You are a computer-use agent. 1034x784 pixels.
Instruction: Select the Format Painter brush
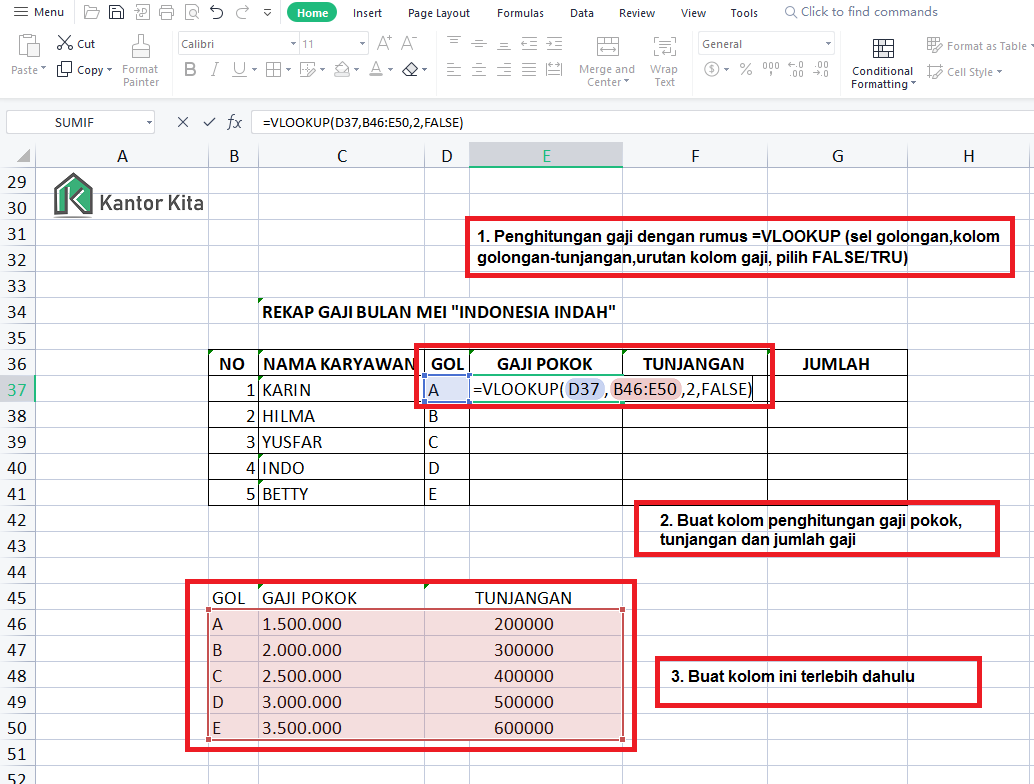(140, 61)
